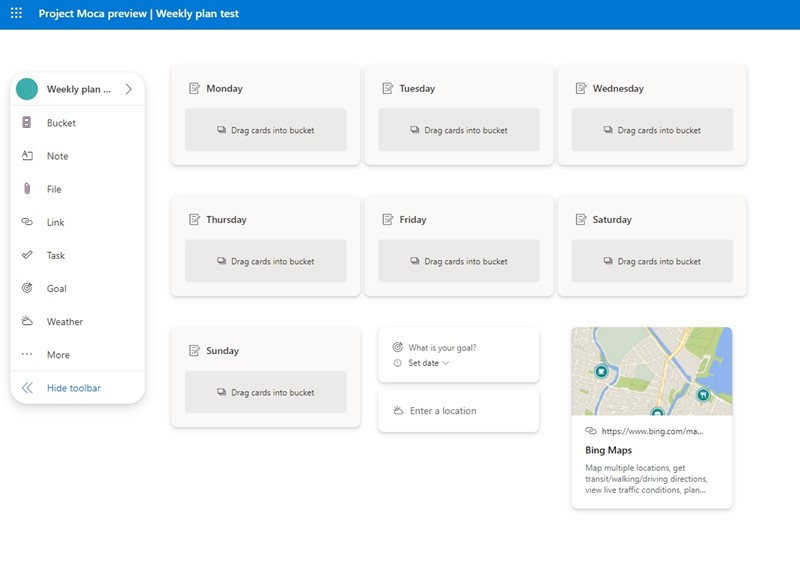Click the 'What is your goal?' field
Image resolution: width=800 pixels, height=568 pixels.
click(442, 347)
